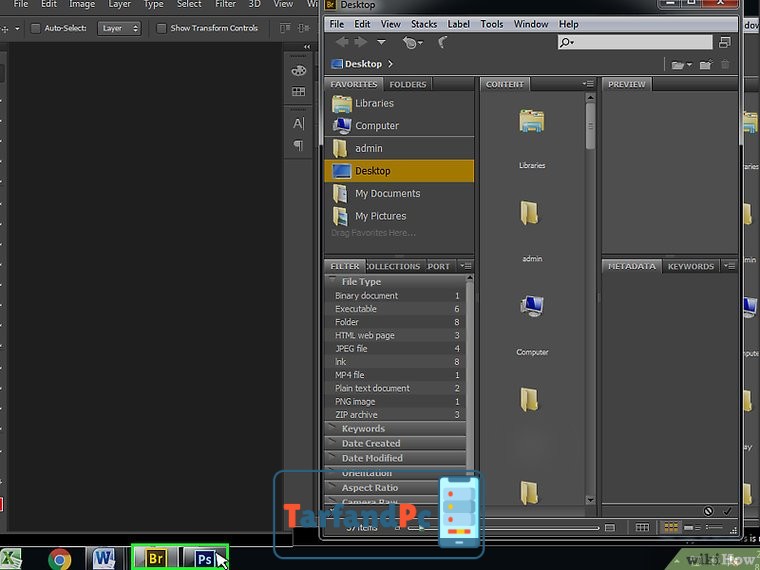The image size is (760, 570).
Task: Switch to the Collections tab
Action: pos(394,267)
